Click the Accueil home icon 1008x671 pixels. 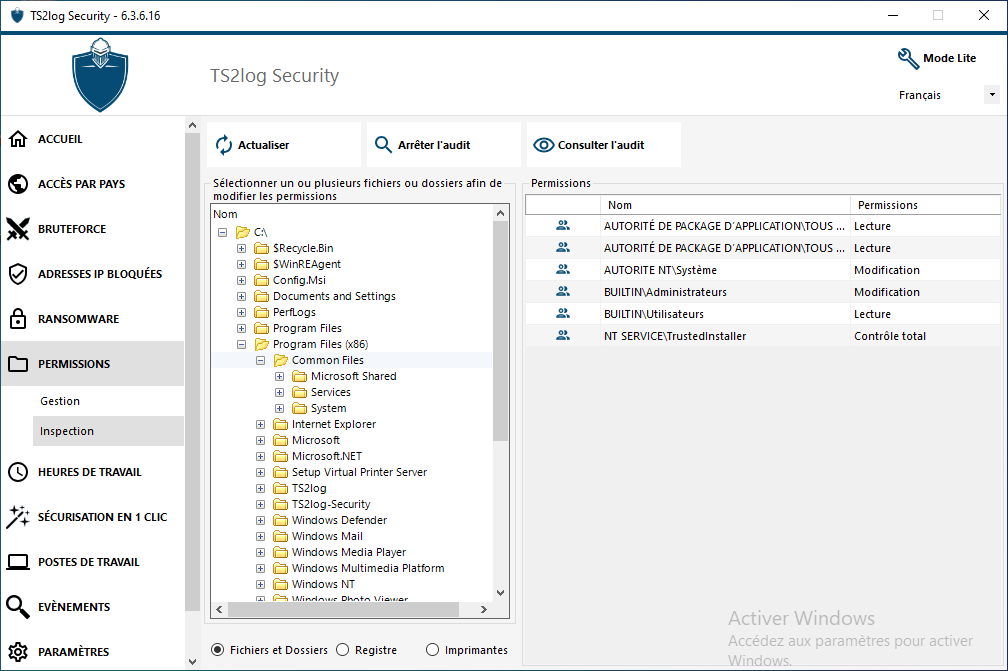(18, 139)
